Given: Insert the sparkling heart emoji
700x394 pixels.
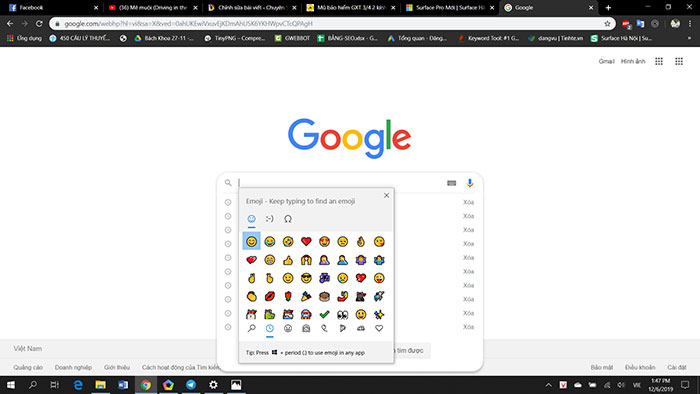Looking at the screenshot, I should coord(361,278).
